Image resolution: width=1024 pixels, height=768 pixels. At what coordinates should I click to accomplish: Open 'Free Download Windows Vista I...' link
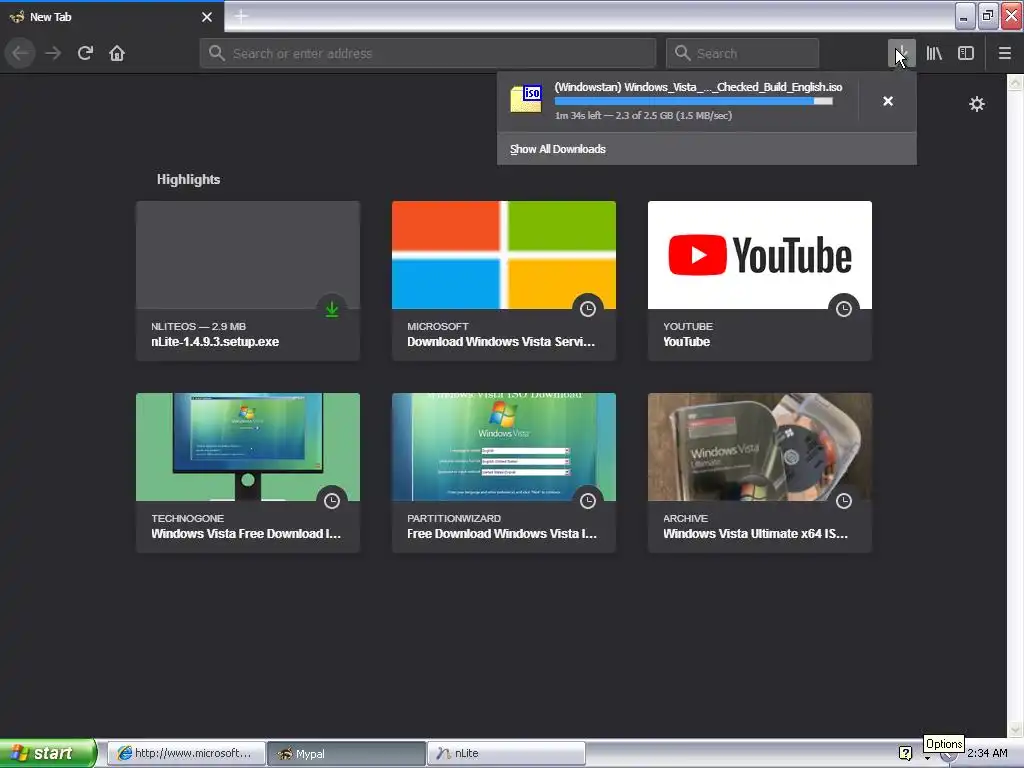tap(502, 534)
